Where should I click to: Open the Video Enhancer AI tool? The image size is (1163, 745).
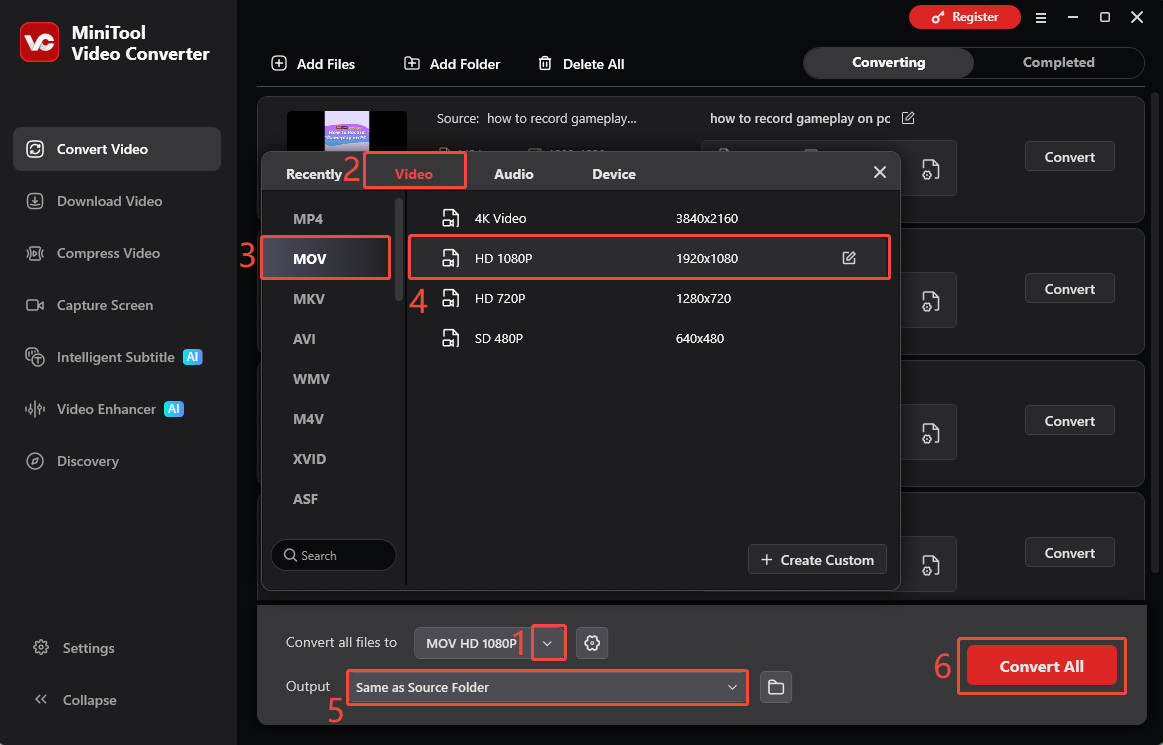pyautogui.click(x=105, y=409)
